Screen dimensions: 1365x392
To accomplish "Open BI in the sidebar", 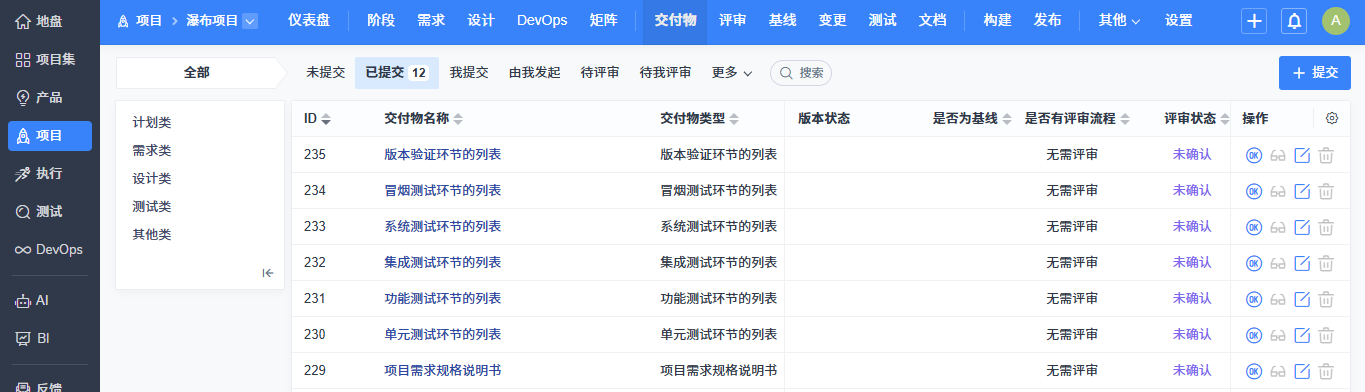I will point(50,338).
